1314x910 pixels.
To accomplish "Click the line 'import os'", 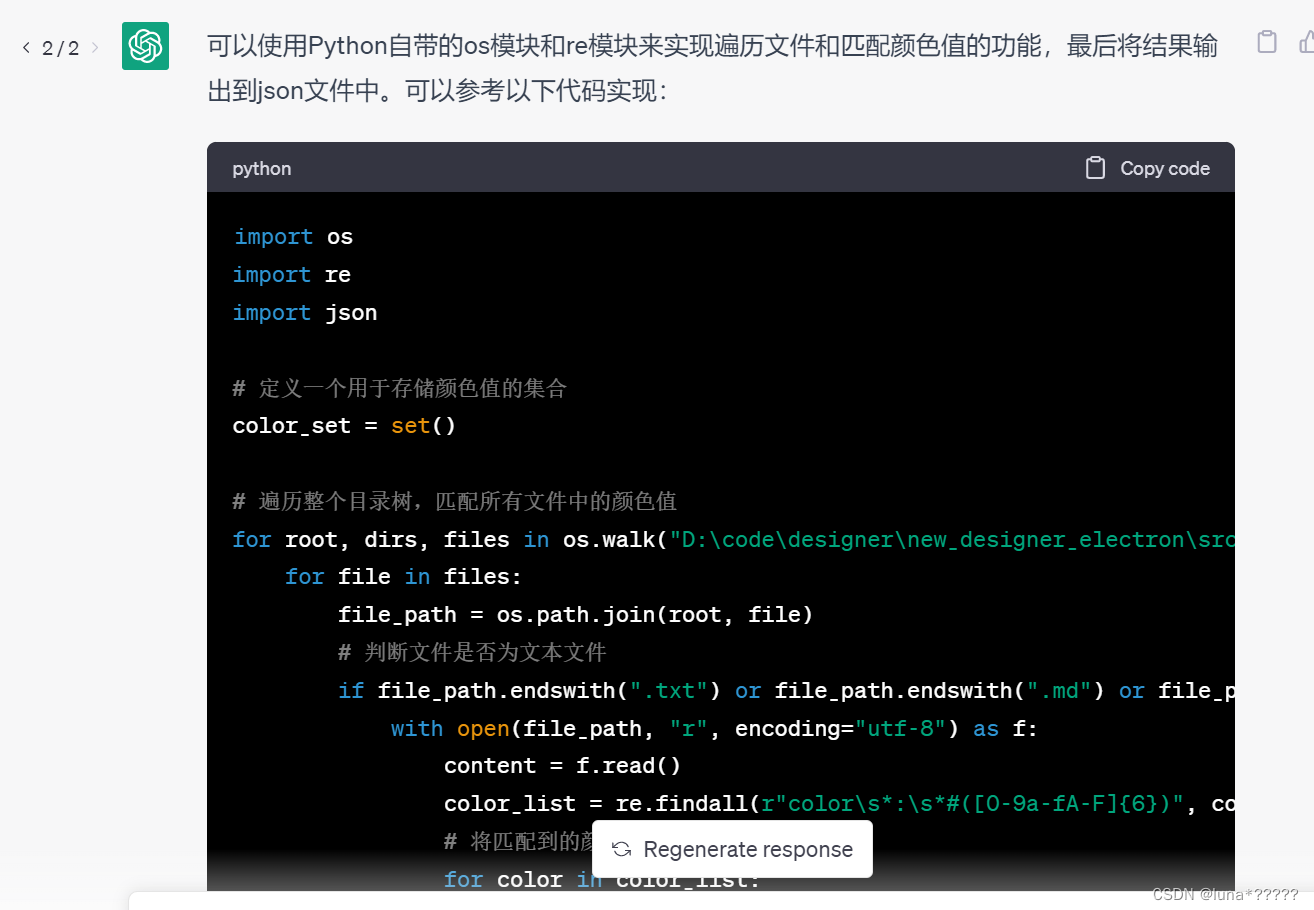I will point(293,237).
